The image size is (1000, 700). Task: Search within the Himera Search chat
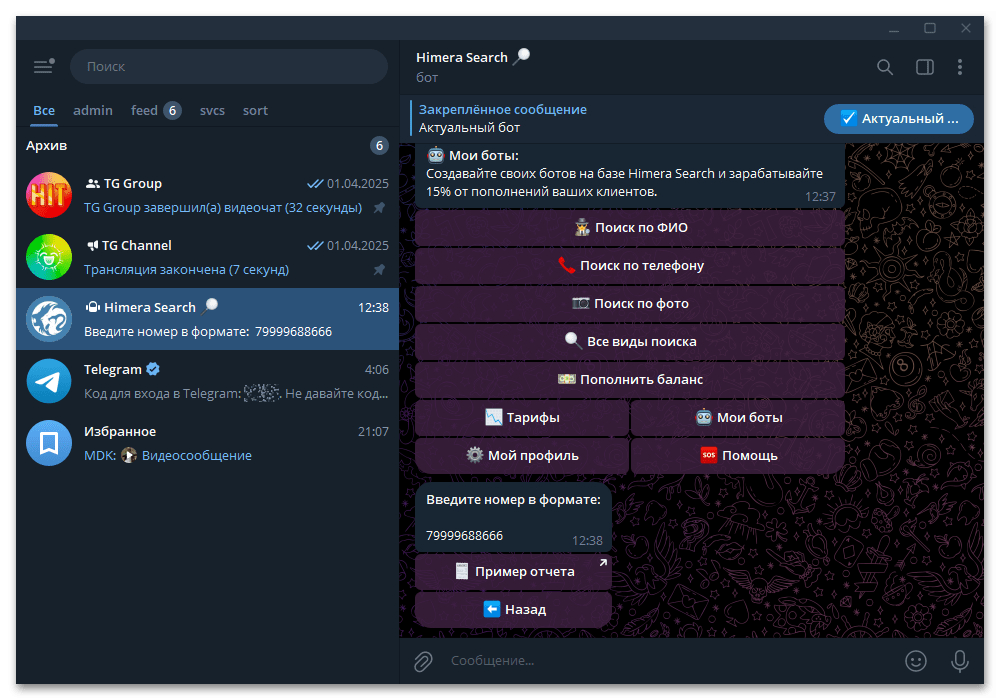[885, 67]
